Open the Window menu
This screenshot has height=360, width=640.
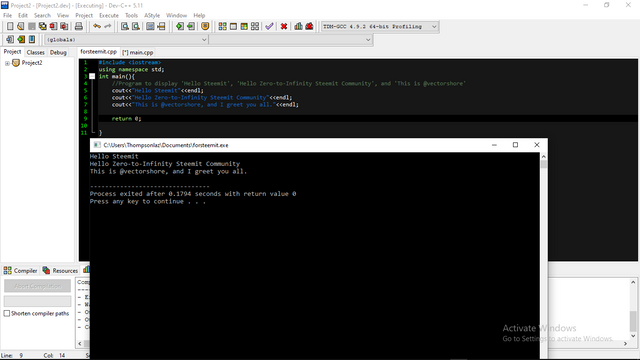tap(176, 16)
